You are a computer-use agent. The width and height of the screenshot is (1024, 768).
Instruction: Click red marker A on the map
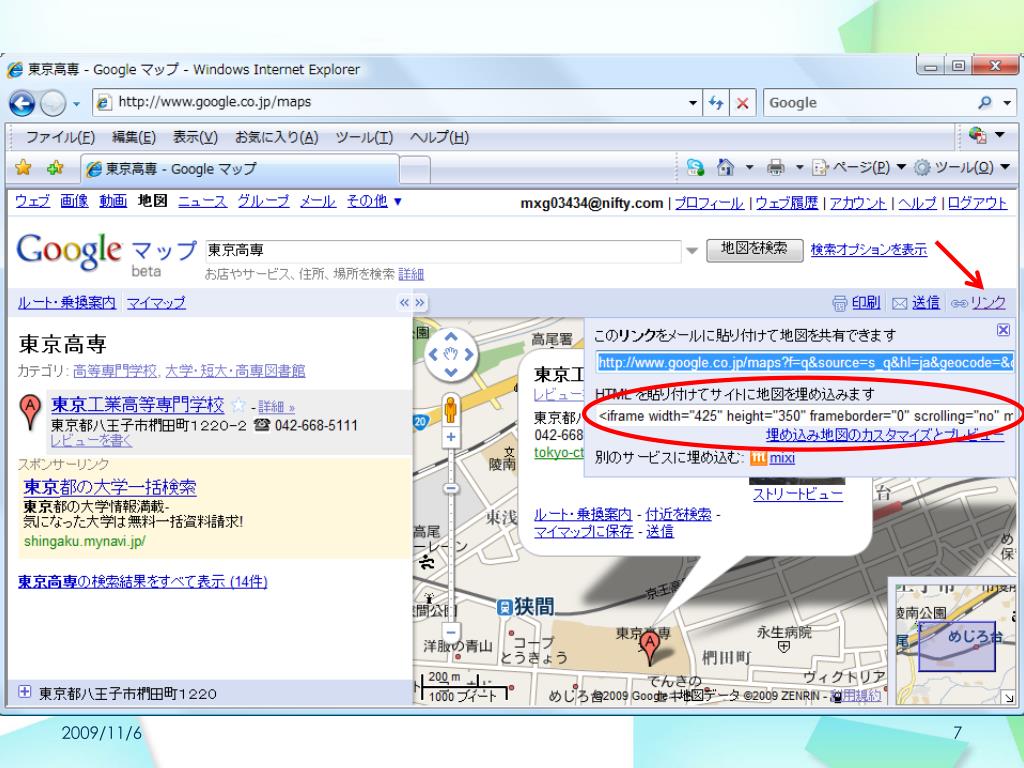[x=650, y=648]
